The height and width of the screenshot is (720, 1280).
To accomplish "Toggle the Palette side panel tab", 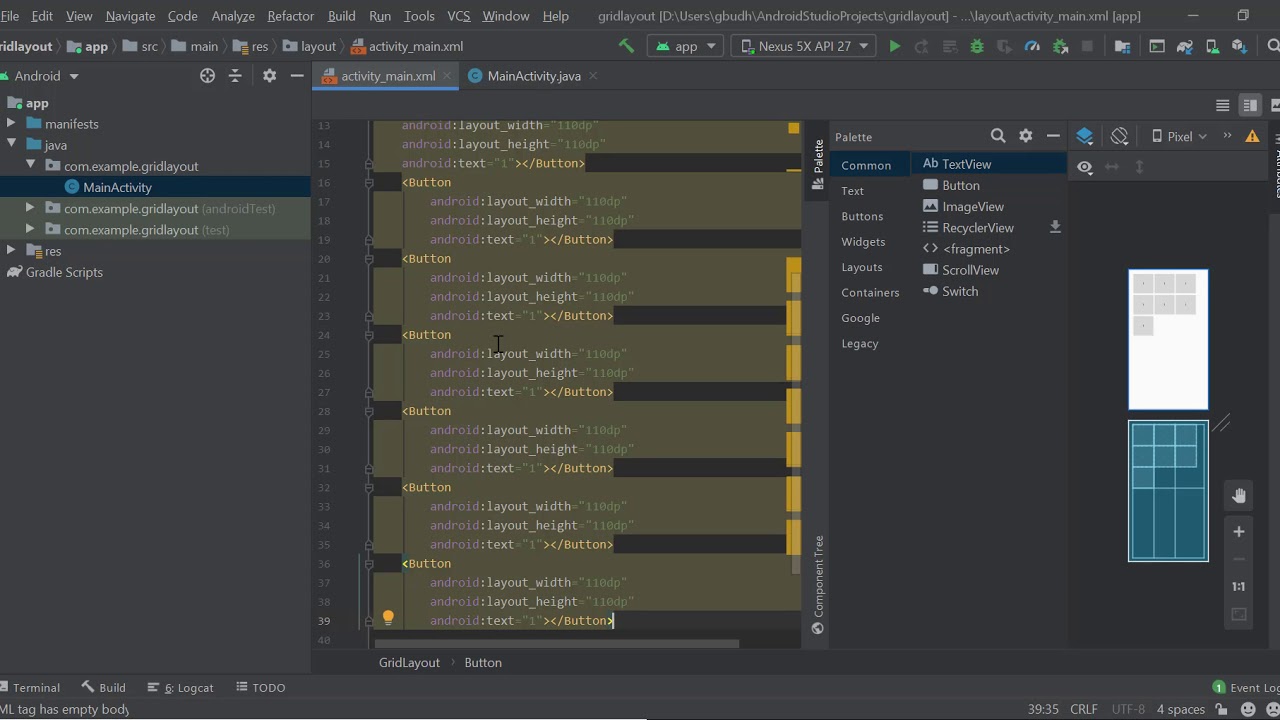I will (x=818, y=164).
